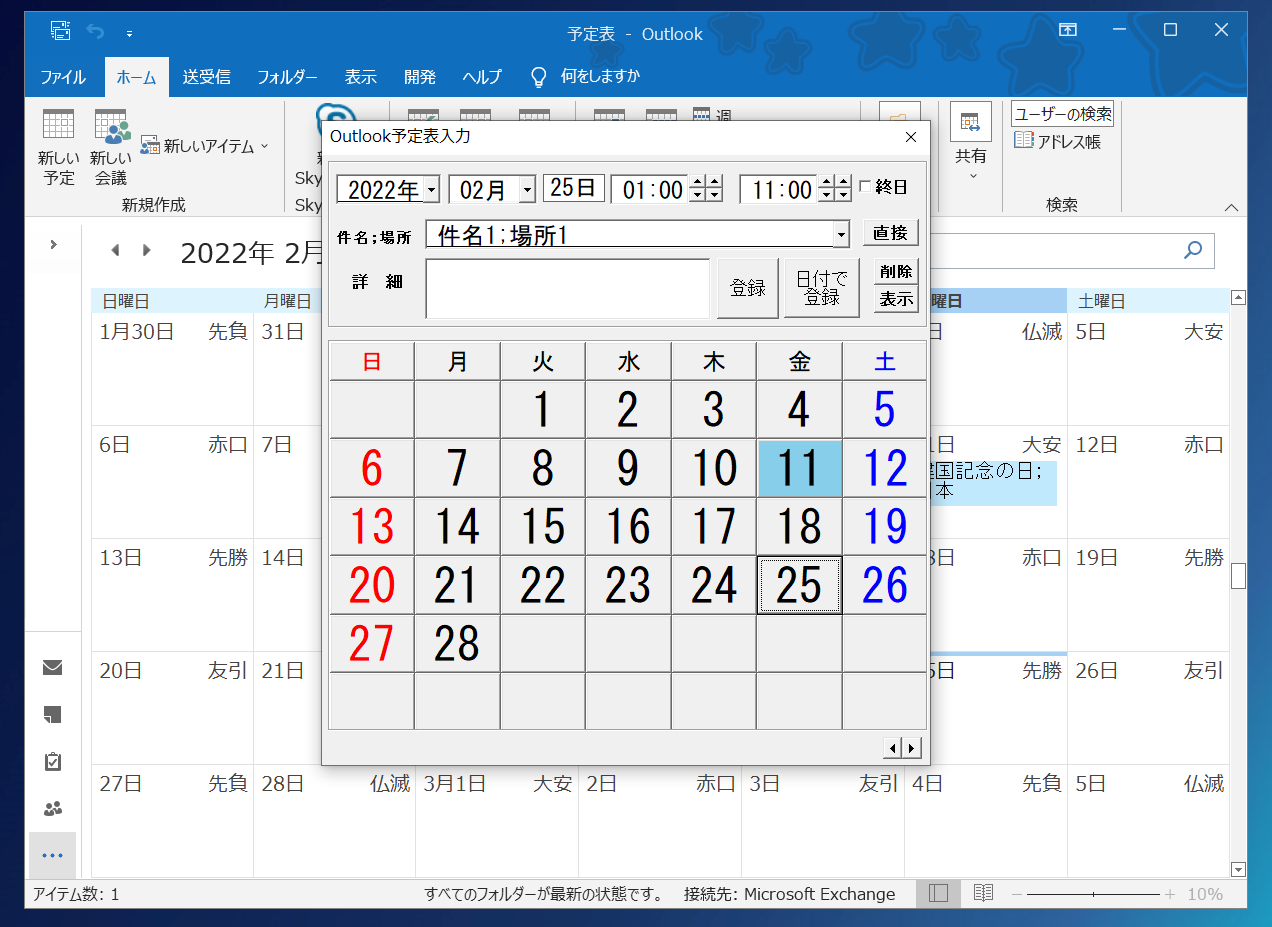Select day 28 in dialog calendar
1272x927 pixels.
pos(457,644)
